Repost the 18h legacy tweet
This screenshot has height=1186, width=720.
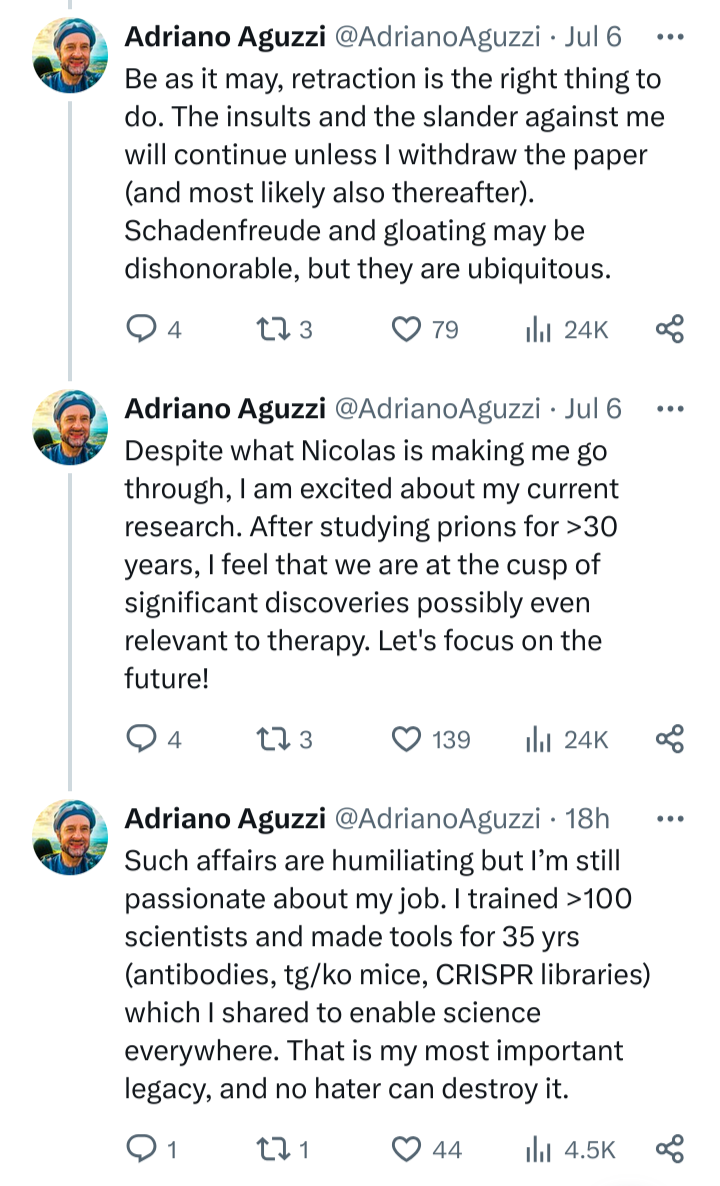click(x=271, y=1149)
